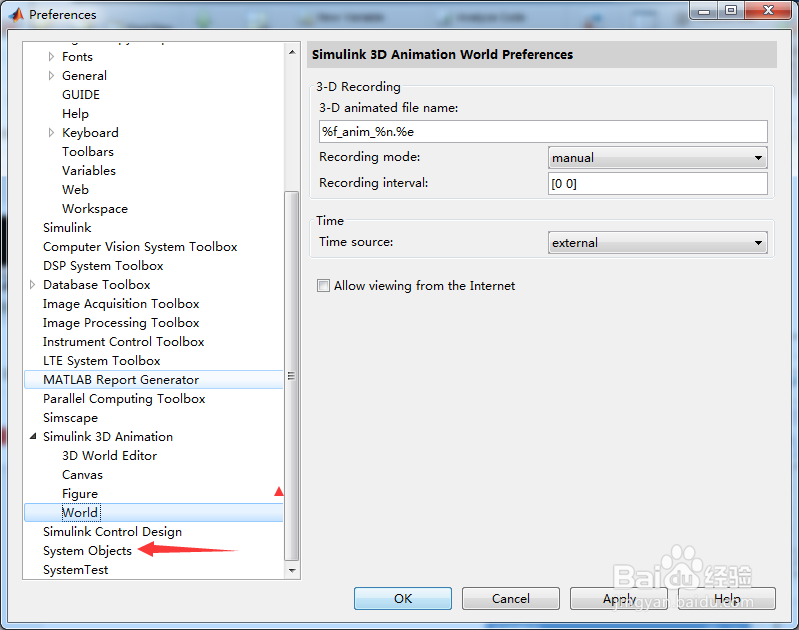Select Instrument Control Toolbox
The width and height of the screenshot is (799, 630).
pos(123,342)
